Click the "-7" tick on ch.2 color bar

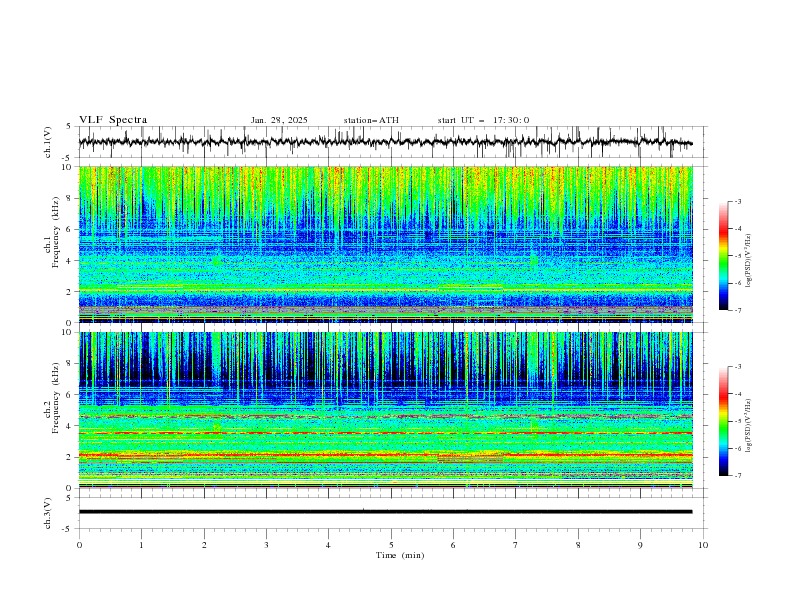tap(737, 475)
